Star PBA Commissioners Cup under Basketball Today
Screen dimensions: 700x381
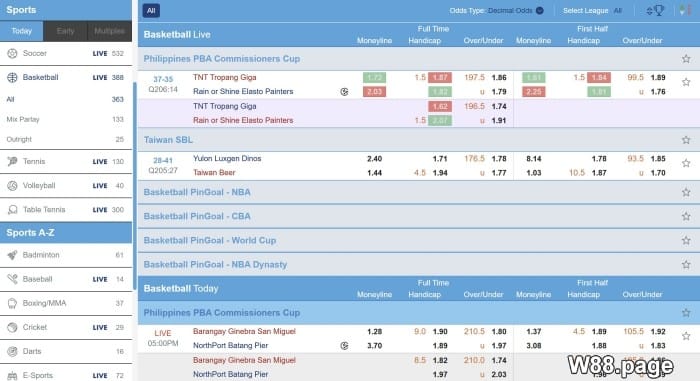[686, 313]
